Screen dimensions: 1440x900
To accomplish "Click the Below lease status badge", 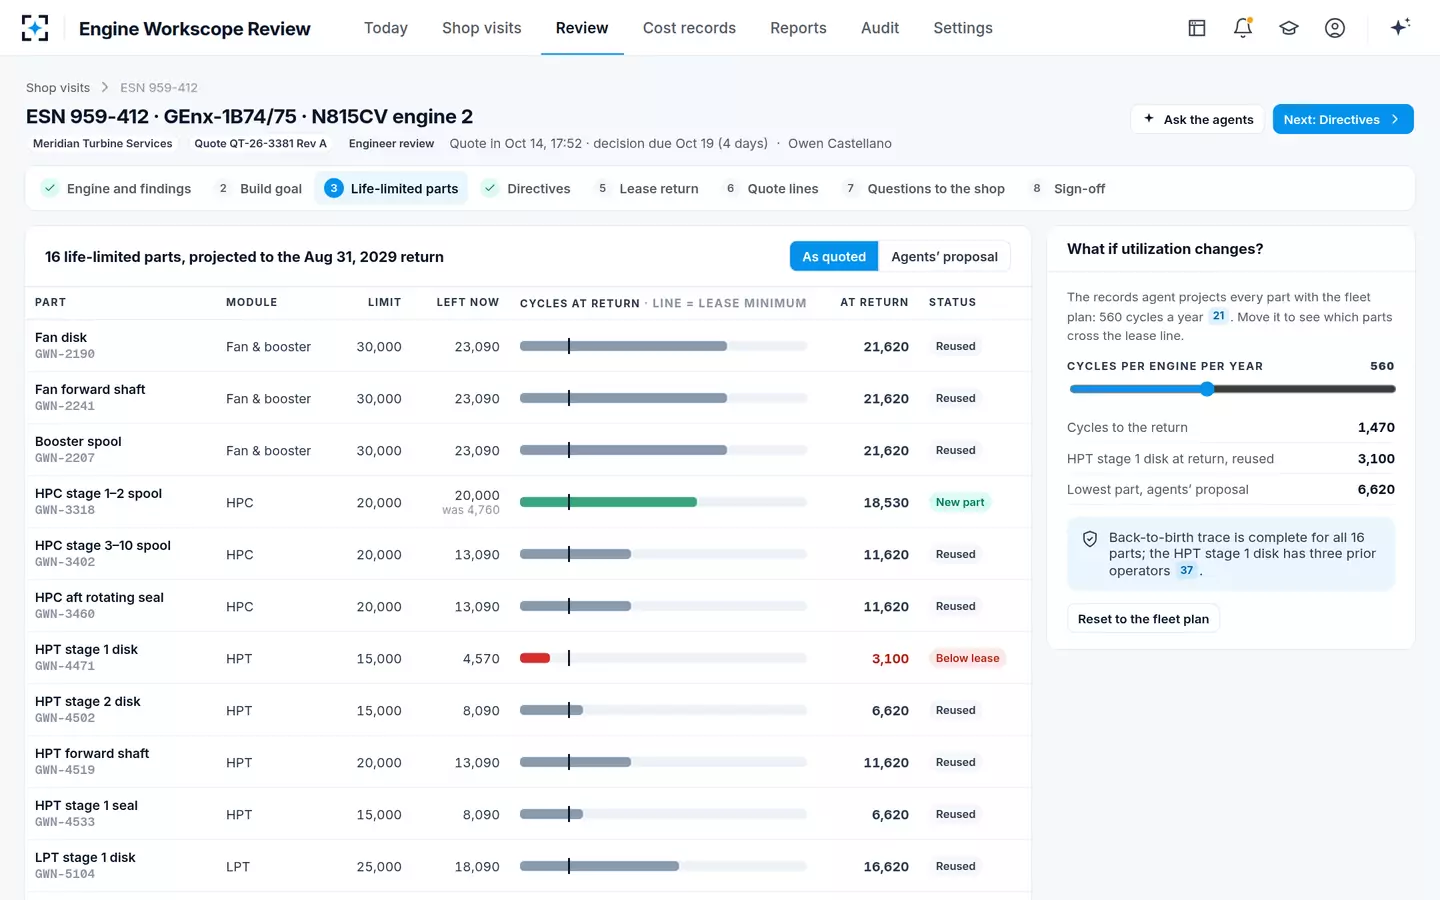I will [967, 658].
